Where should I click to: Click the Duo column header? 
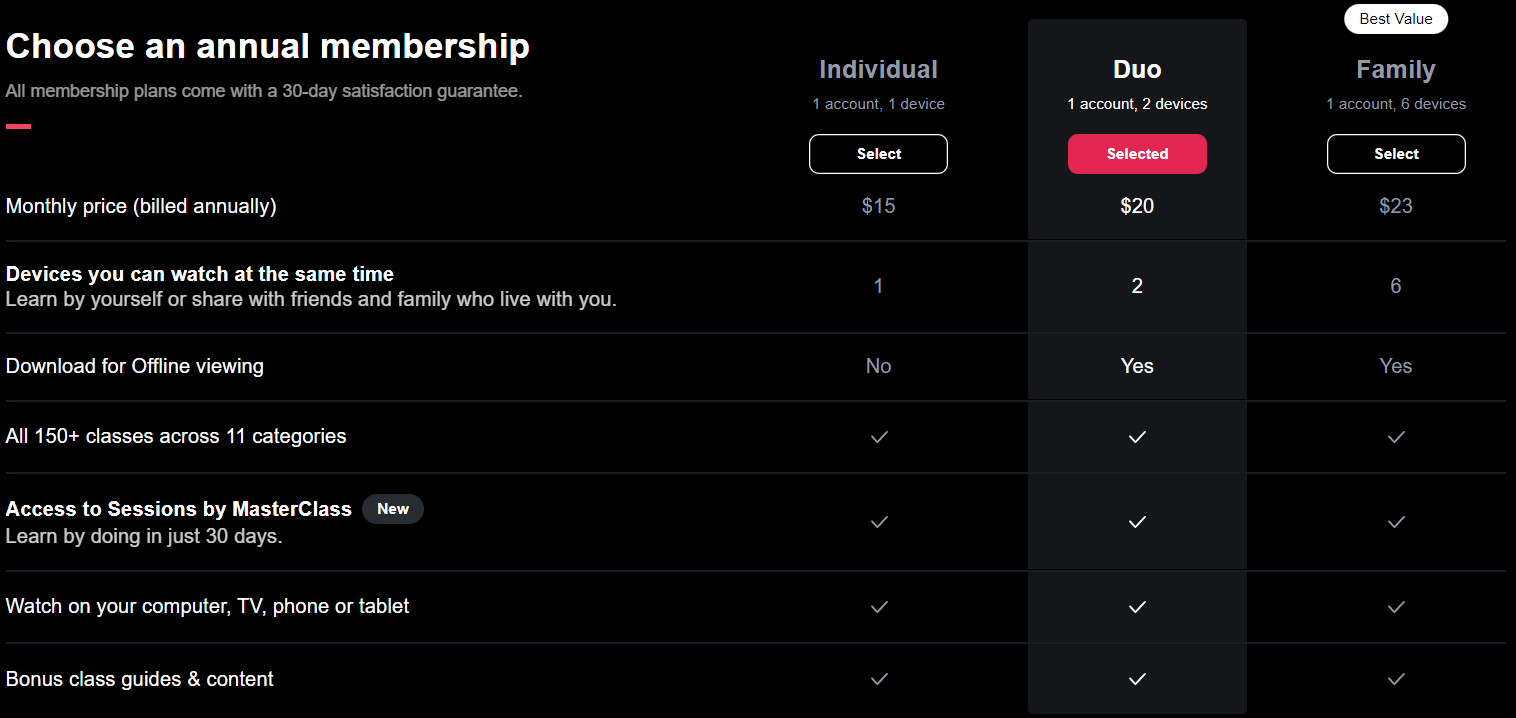click(1137, 69)
